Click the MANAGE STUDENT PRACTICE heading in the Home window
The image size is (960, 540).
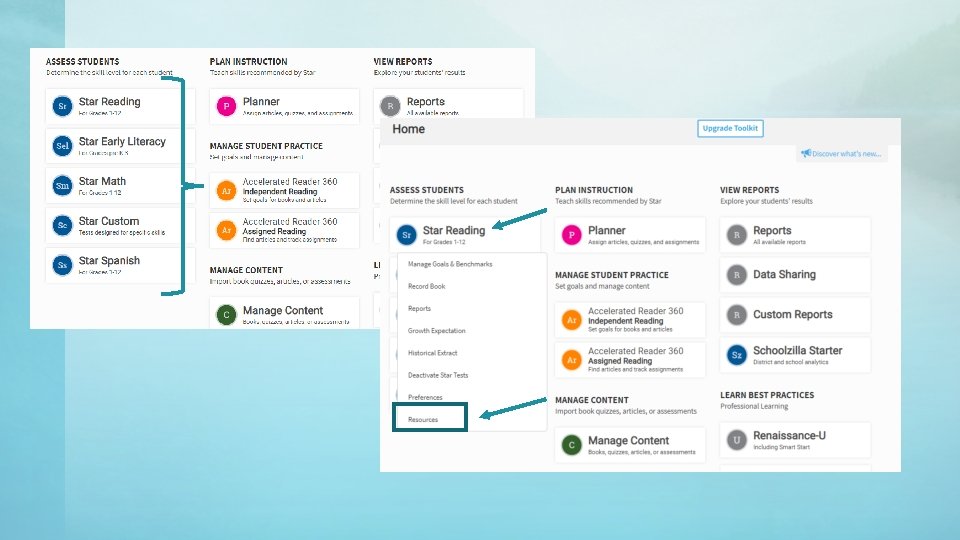tap(612, 275)
